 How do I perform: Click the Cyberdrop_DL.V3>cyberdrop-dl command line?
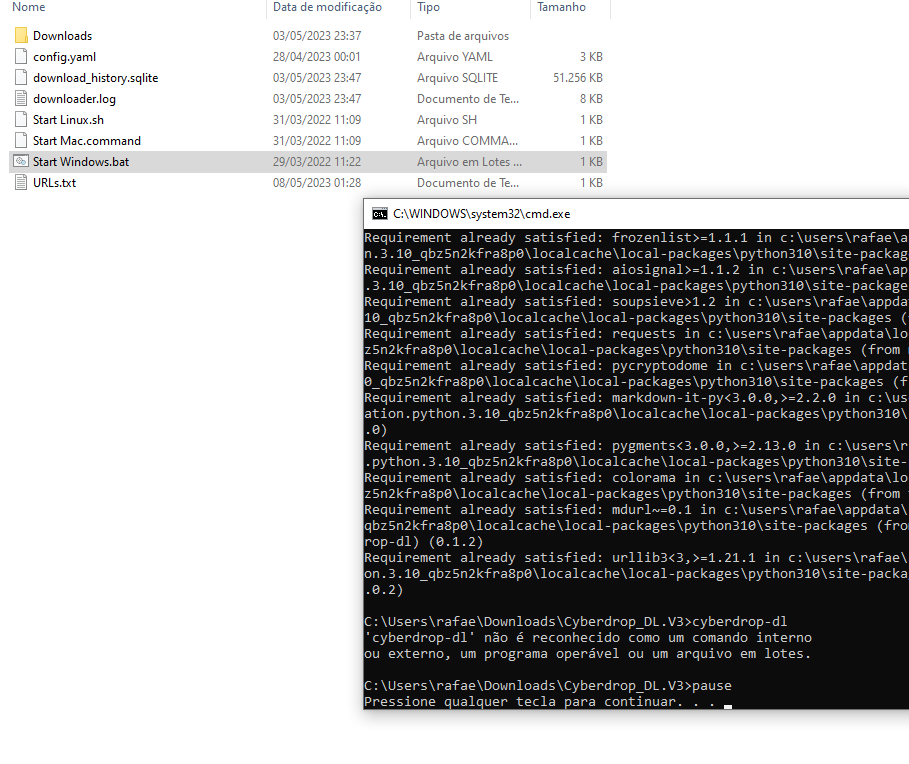576,621
